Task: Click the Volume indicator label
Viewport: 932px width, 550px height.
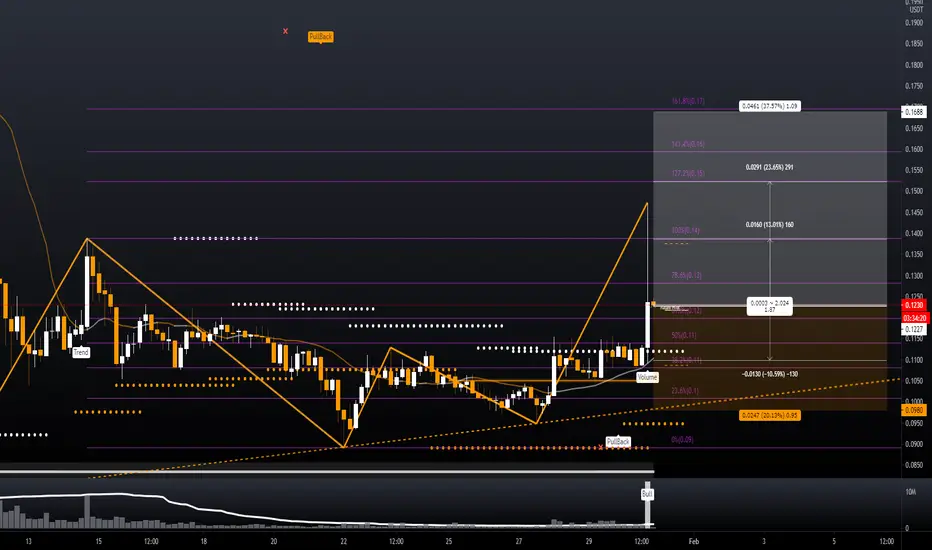Action: coord(647,377)
